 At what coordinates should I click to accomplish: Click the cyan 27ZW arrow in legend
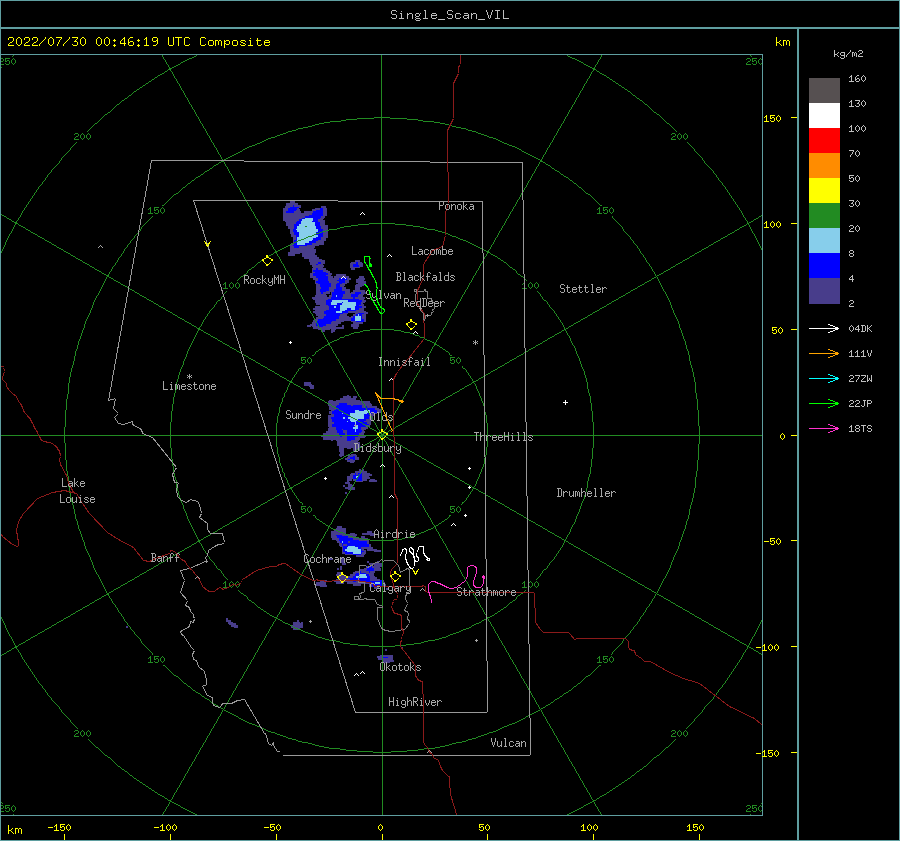[824, 378]
